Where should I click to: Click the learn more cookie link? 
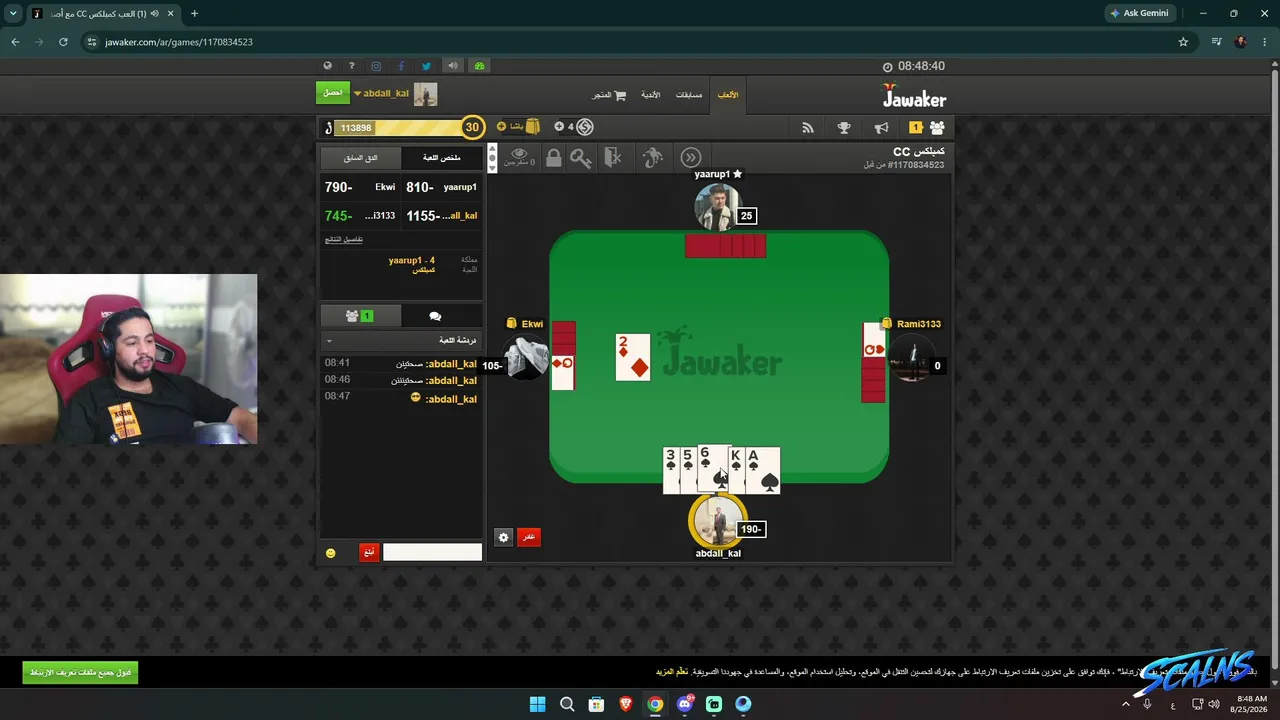672,672
